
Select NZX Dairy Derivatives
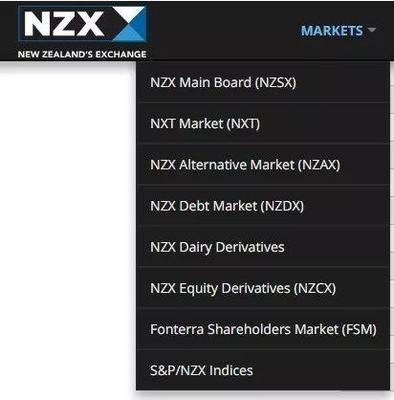coord(263,247)
